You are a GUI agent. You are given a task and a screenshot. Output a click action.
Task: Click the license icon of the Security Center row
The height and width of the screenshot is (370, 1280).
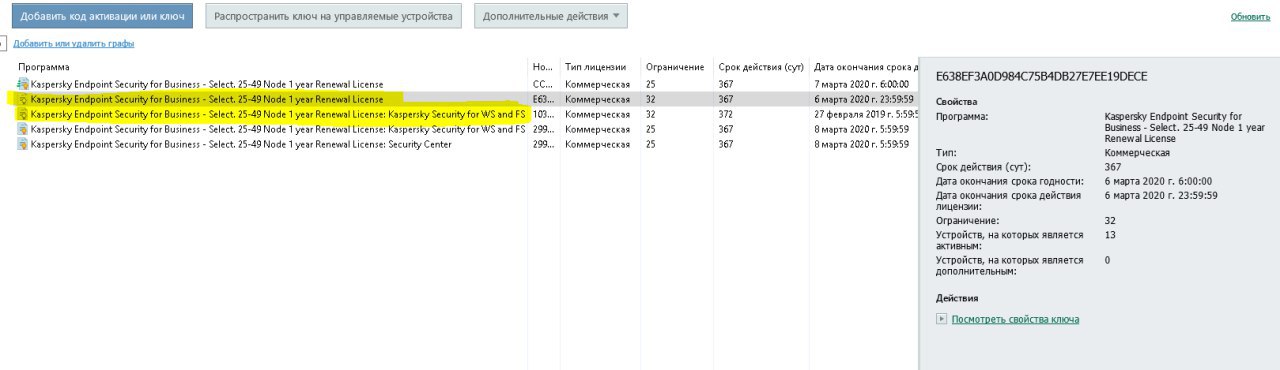click(23, 145)
